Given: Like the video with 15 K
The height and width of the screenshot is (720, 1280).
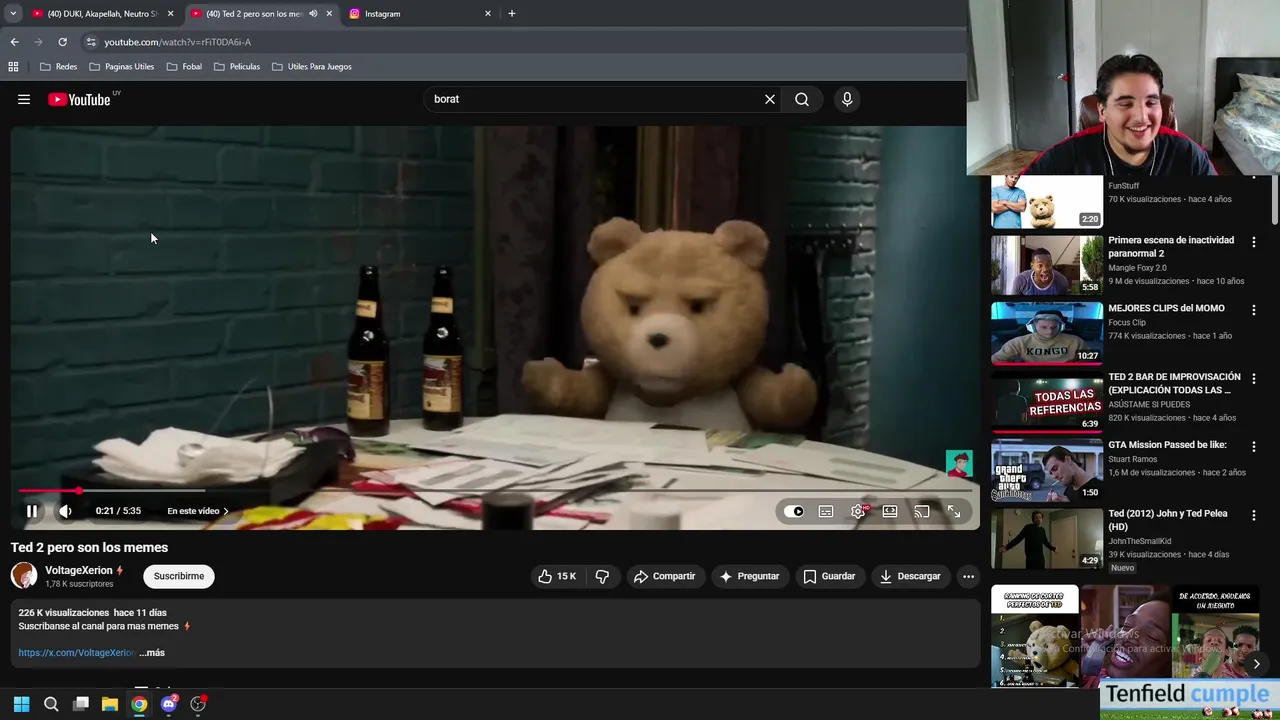Looking at the screenshot, I should (557, 576).
